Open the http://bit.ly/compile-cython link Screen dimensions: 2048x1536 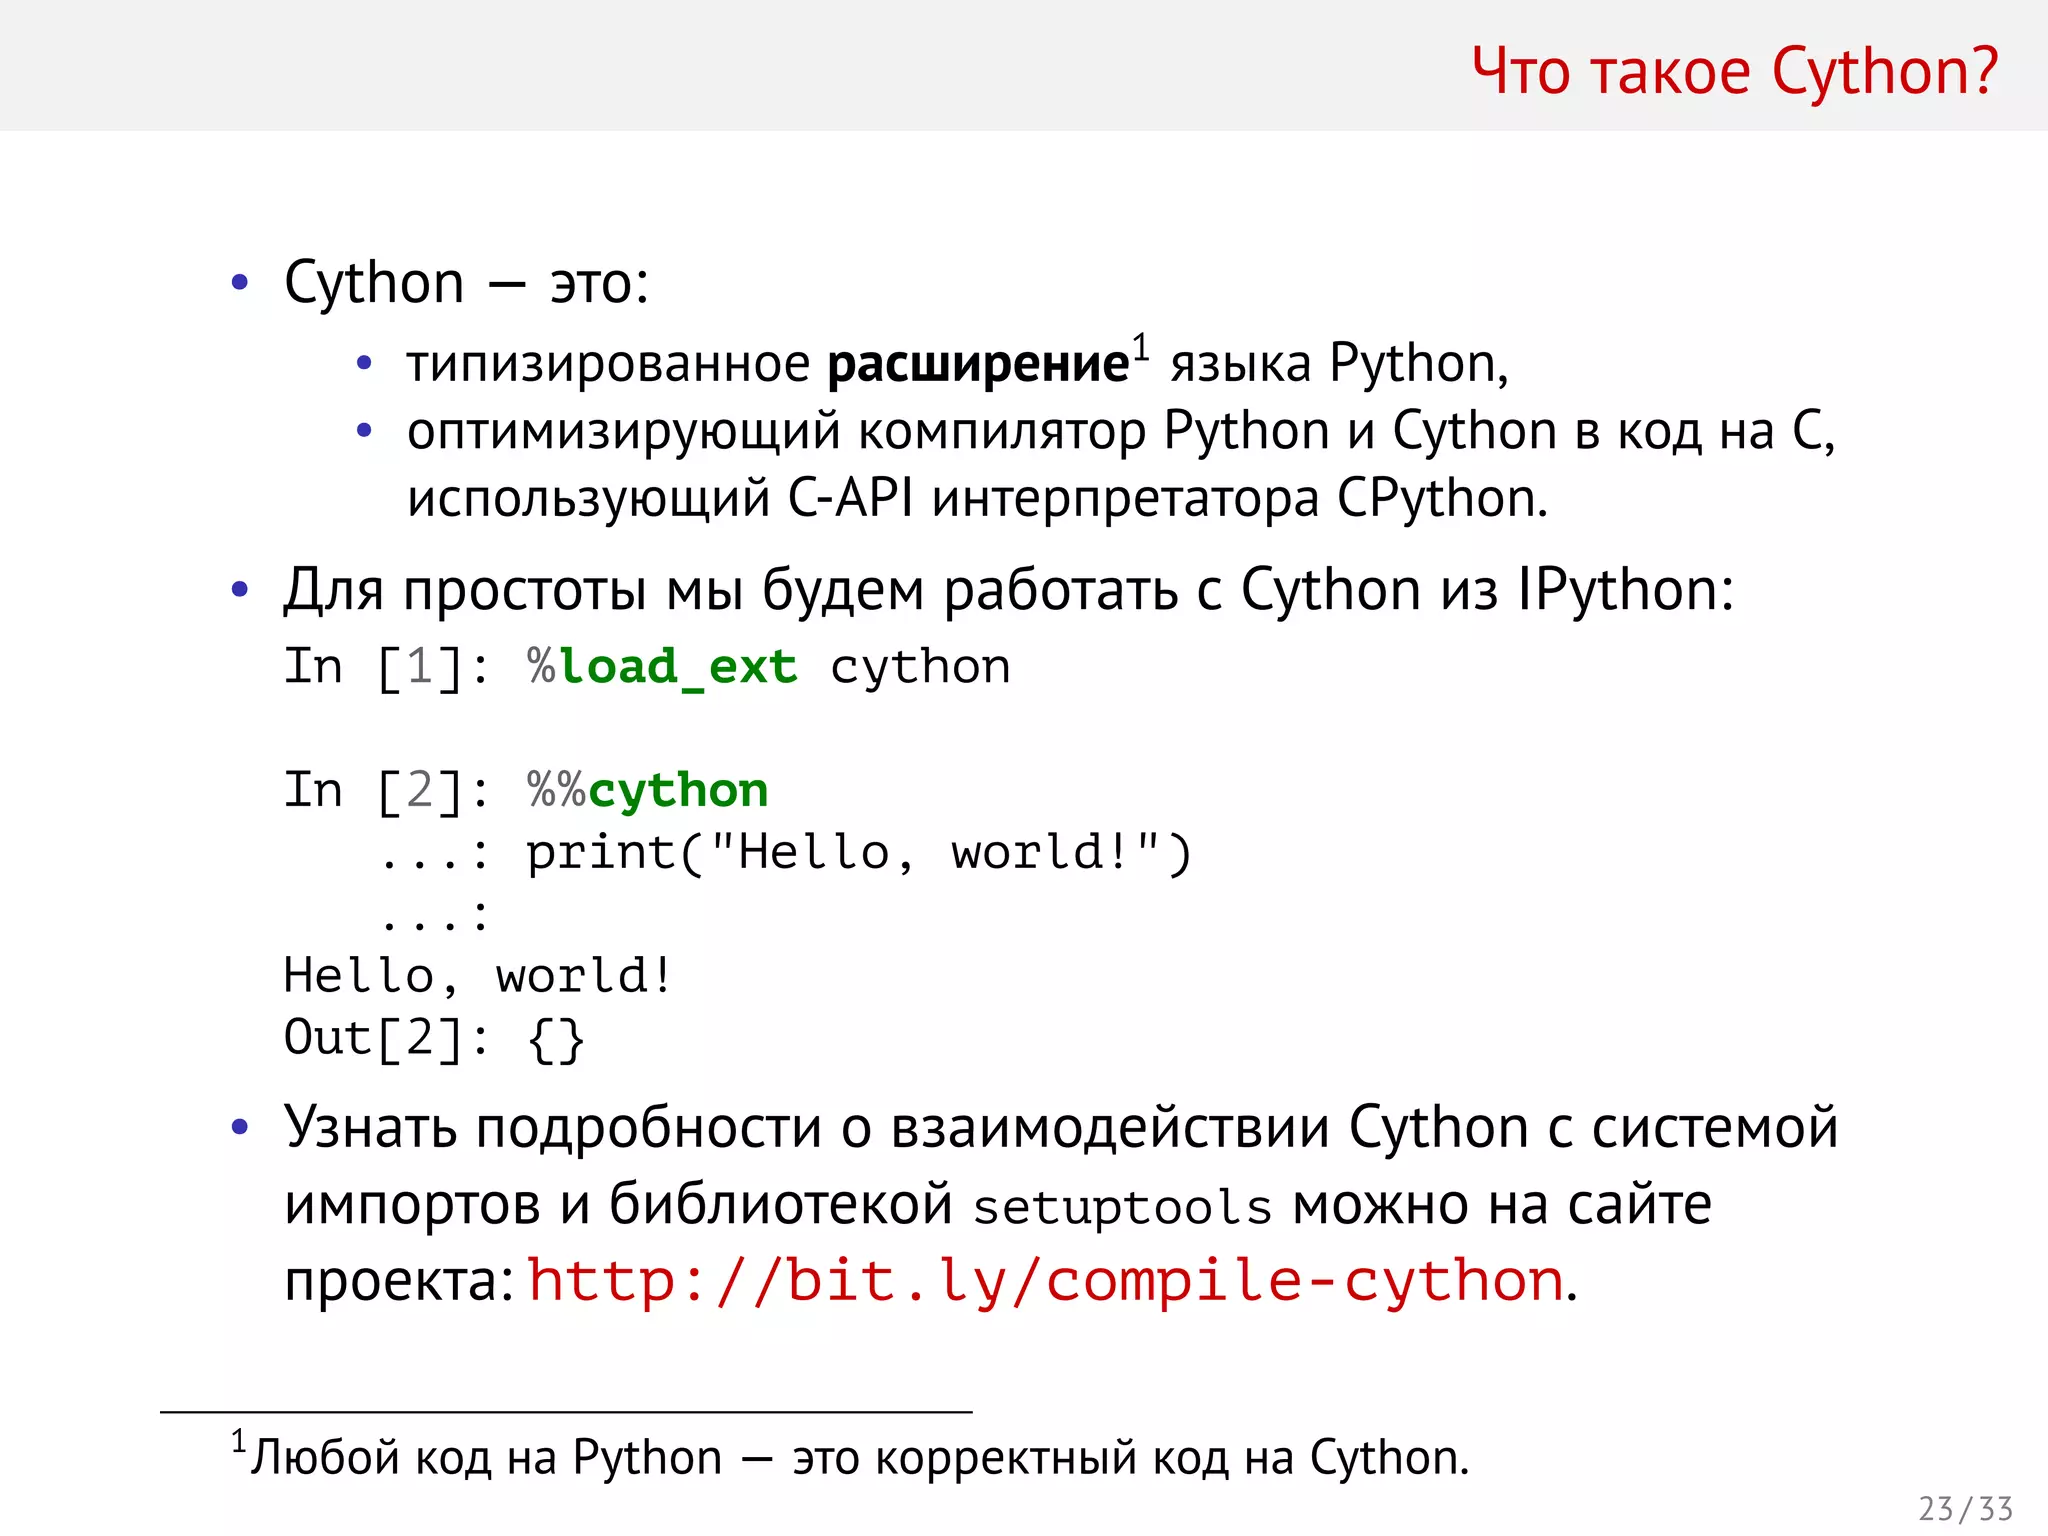click(x=1046, y=1282)
